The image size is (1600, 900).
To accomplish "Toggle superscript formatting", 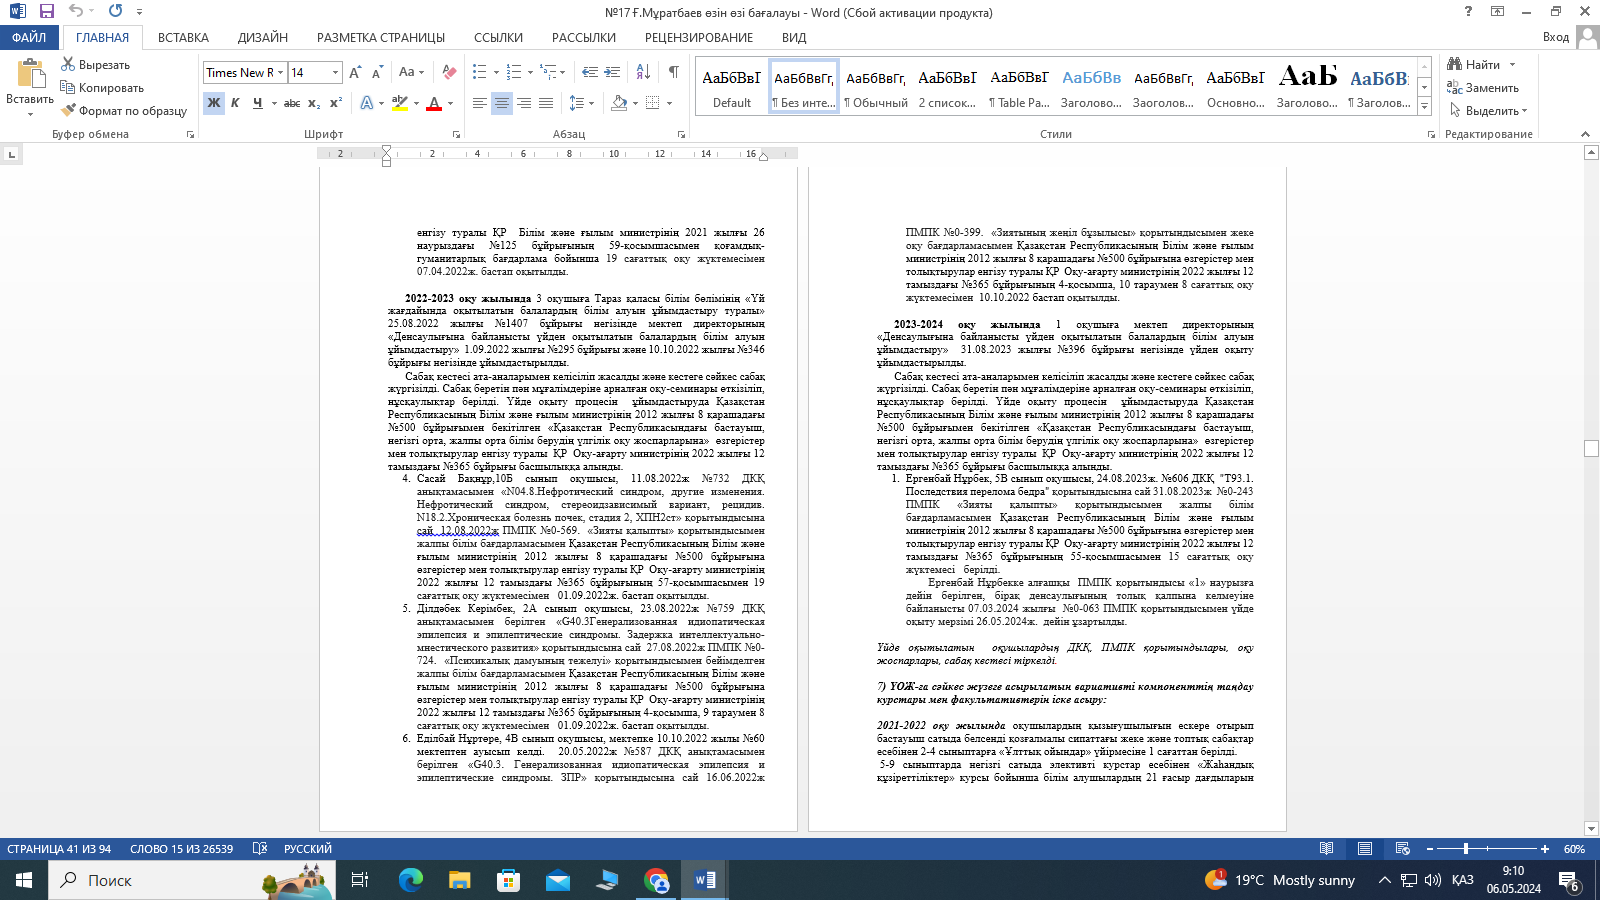I will [336, 102].
